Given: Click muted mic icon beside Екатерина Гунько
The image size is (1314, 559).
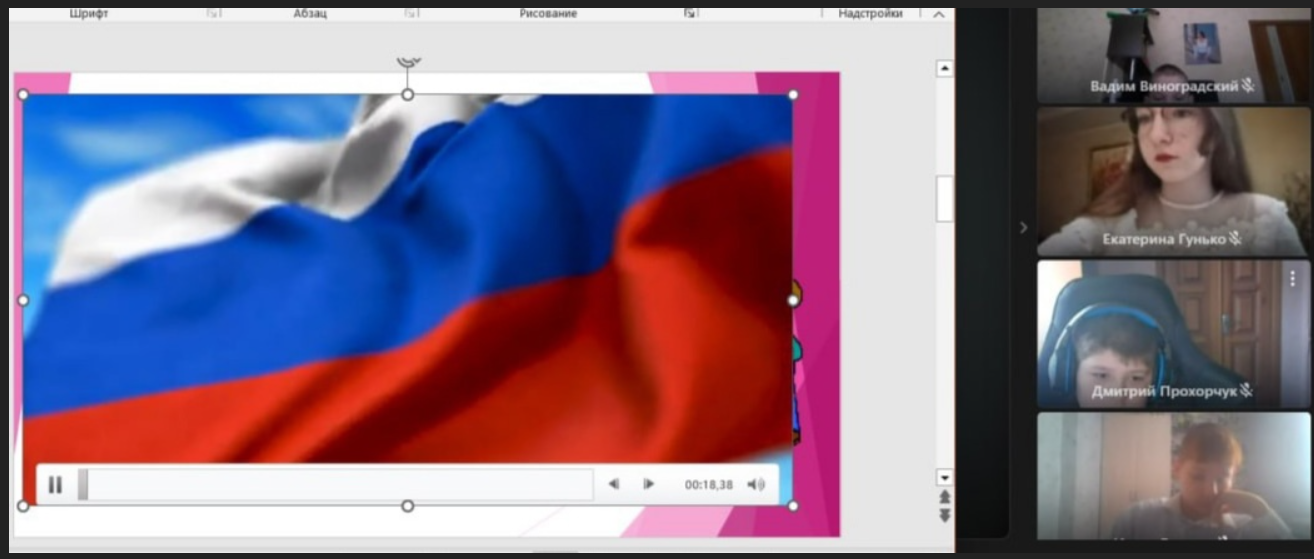Looking at the screenshot, I should (1235, 239).
